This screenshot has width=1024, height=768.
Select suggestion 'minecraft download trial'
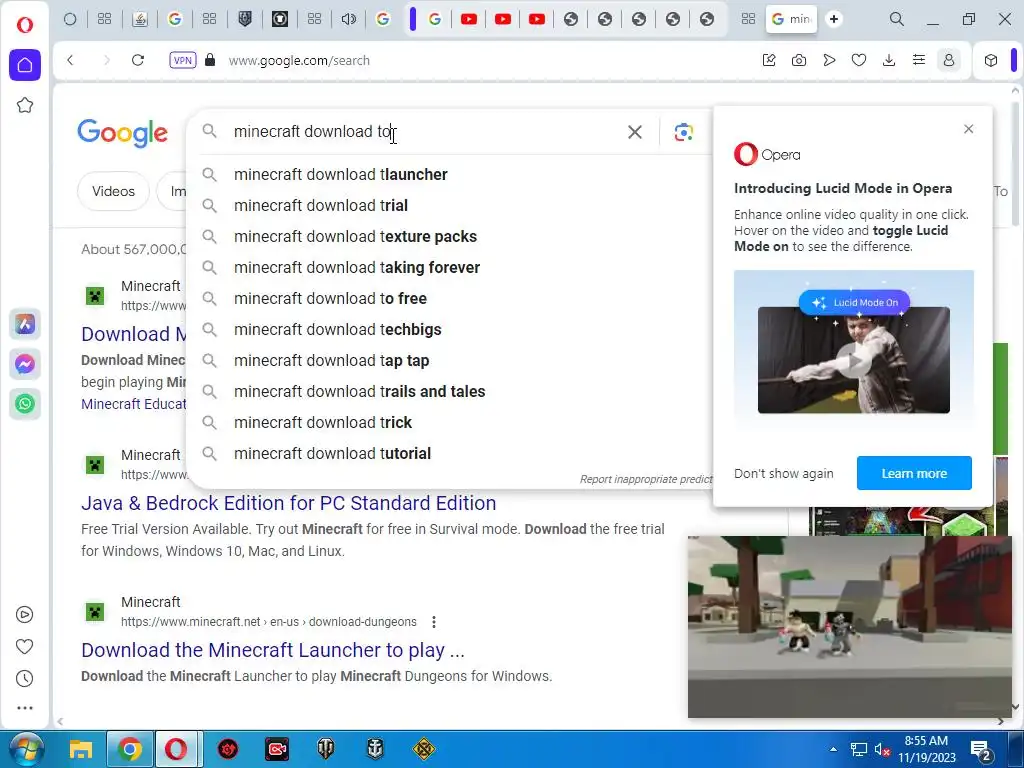coord(451,205)
